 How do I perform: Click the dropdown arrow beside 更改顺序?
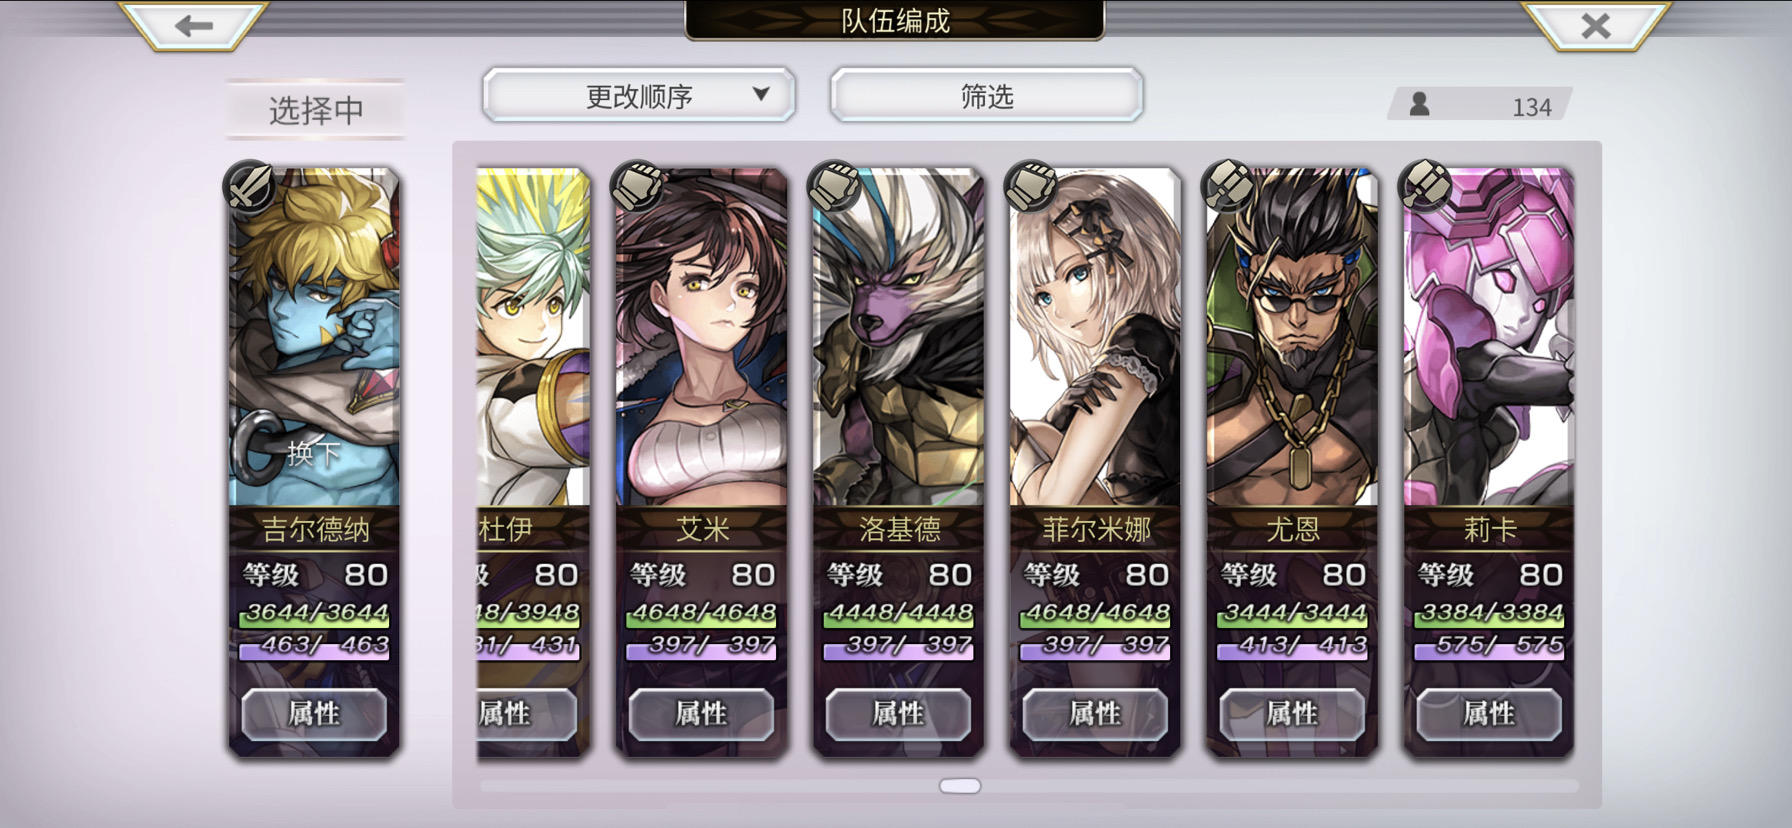coord(761,94)
